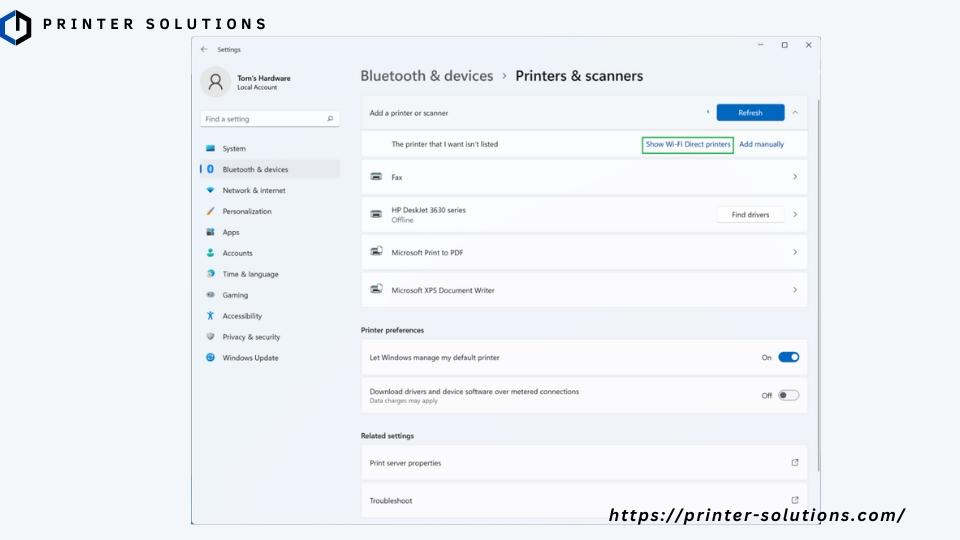Viewport: 960px width, 540px height.
Task: Toggle Let Windows manage my default printer
Action: click(789, 357)
